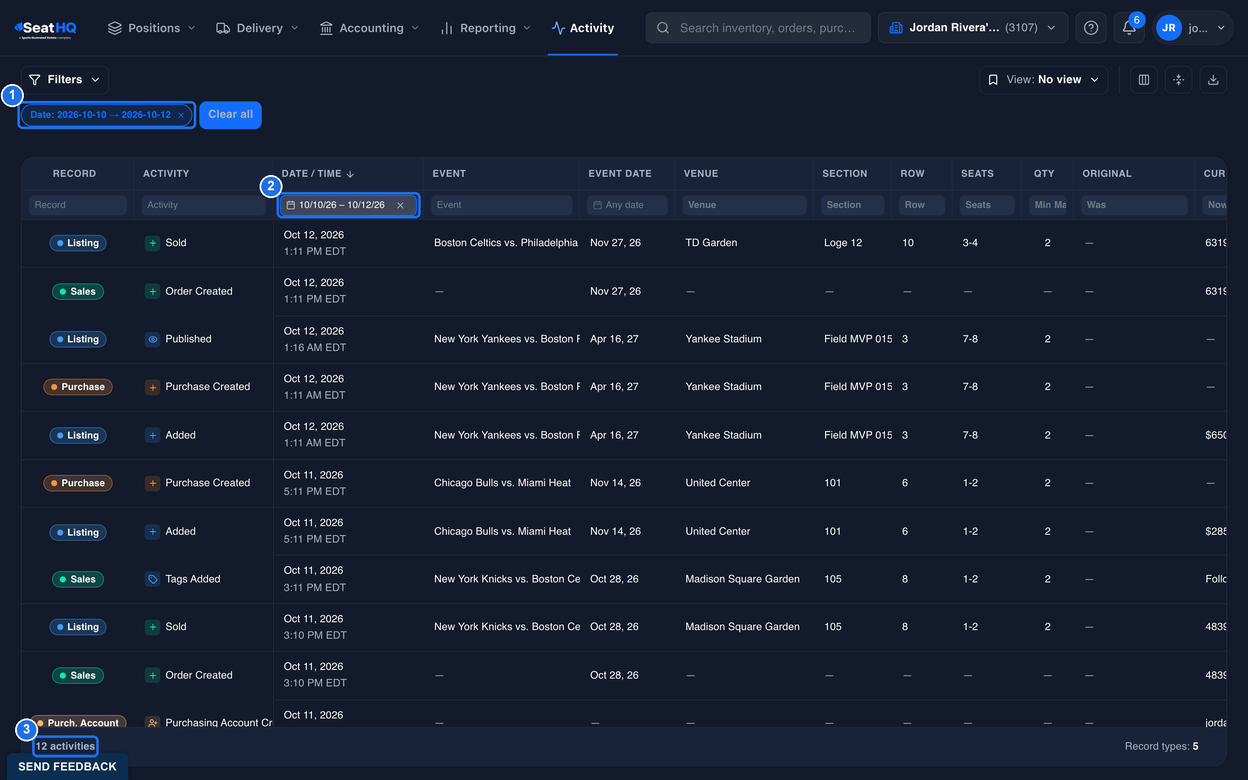The image size is (1248, 780).
Task: Click Madison Square Garden in Tags Added row
Action: pyautogui.click(x=742, y=579)
